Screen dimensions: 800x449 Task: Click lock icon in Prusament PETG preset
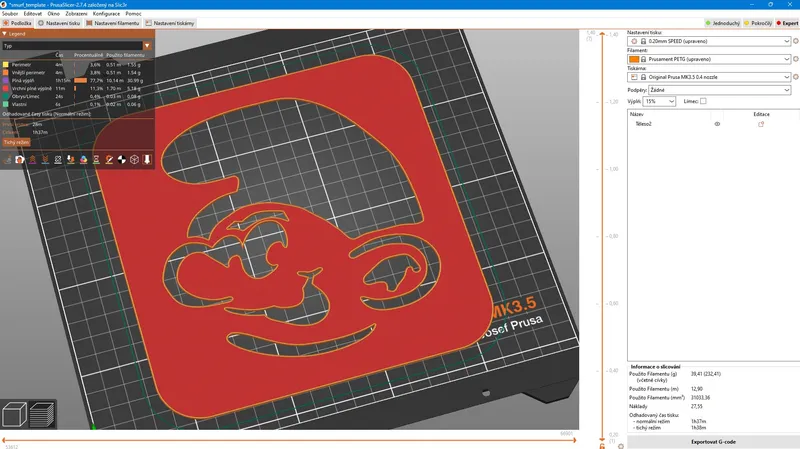click(643, 59)
